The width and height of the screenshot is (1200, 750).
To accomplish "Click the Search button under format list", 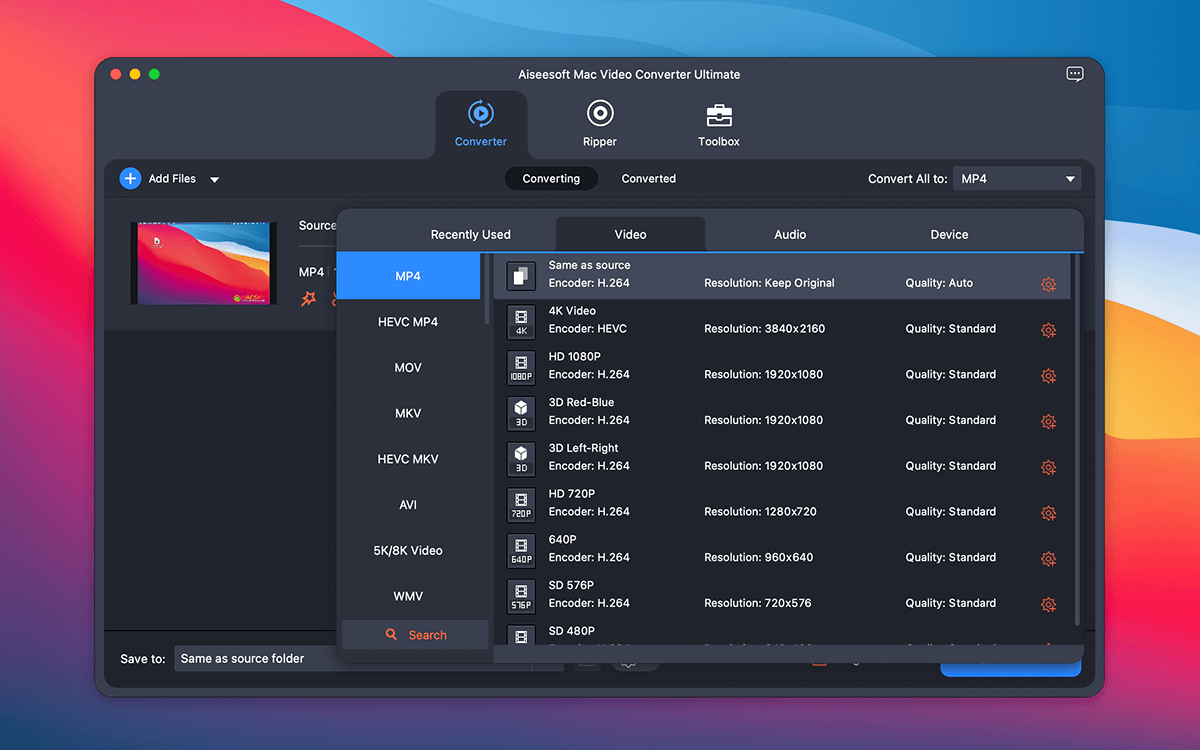I will tap(415, 635).
